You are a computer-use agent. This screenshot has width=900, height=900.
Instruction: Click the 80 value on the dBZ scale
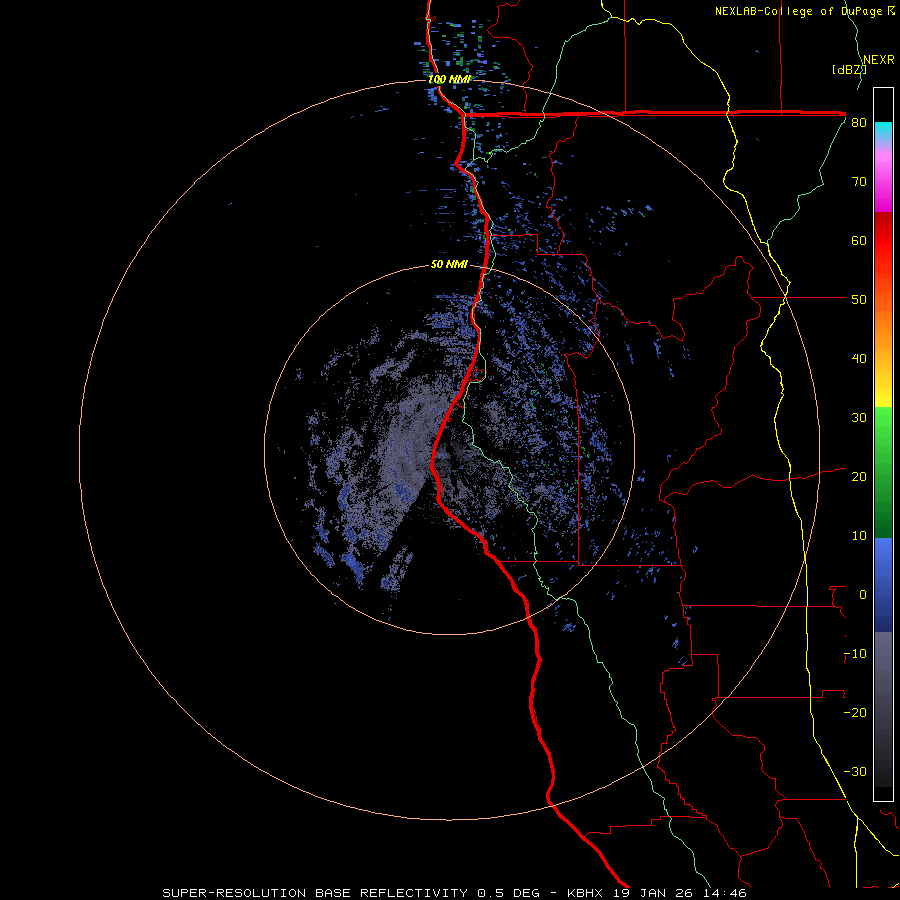pyautogui.click(x=859, y=123)
